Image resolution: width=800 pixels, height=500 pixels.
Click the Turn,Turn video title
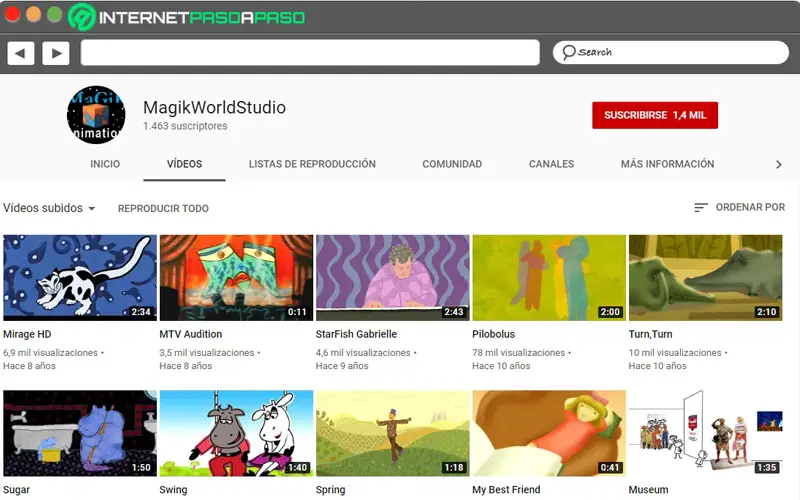tap(651, 334)
